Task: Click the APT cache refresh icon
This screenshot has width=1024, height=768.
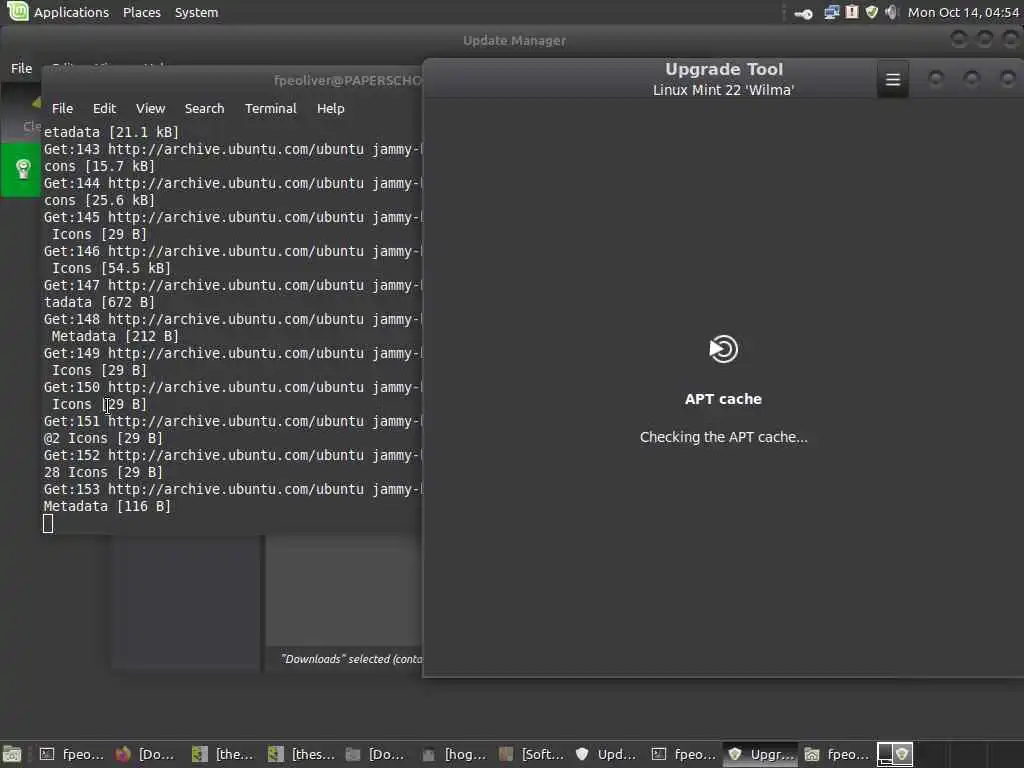Action: pos(724,349)
